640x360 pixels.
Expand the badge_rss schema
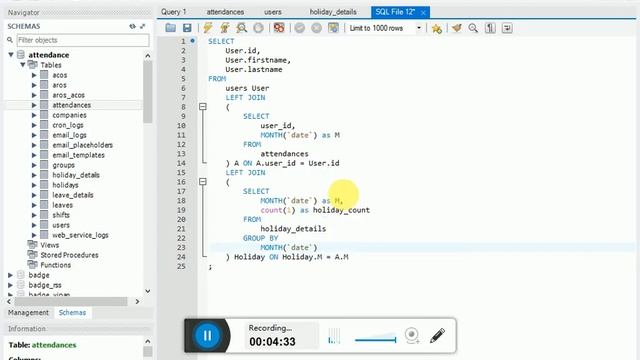pos(11,285)
